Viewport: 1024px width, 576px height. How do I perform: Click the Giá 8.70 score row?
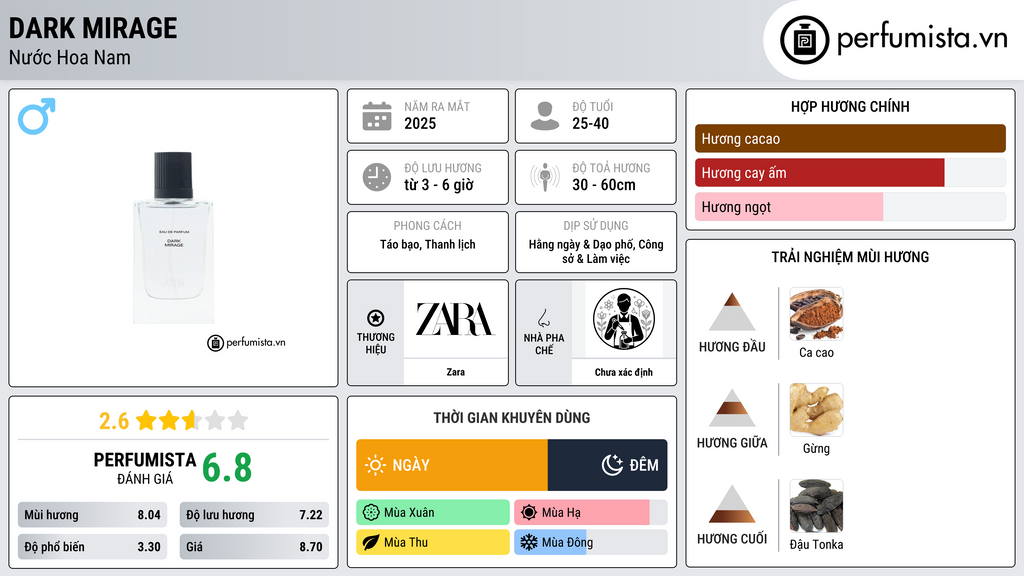coord(254,547)
